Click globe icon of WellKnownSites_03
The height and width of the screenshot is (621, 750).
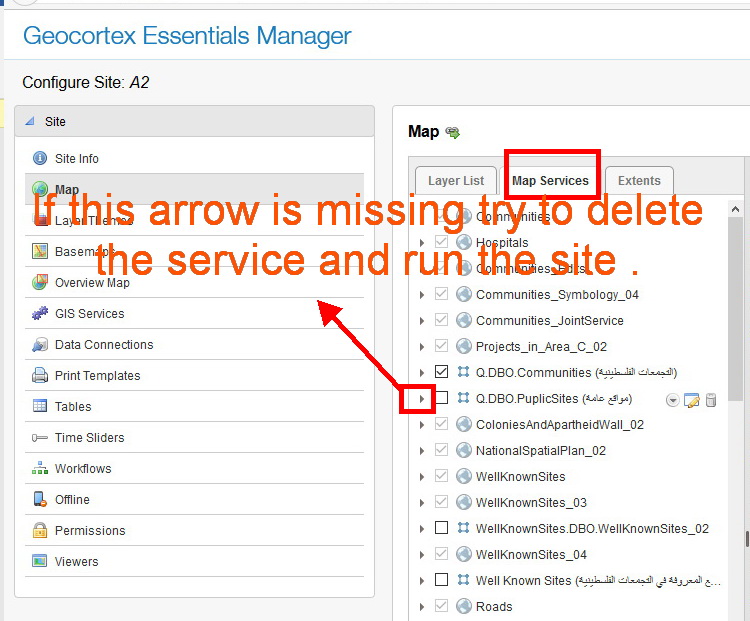(x=463, y=502)
